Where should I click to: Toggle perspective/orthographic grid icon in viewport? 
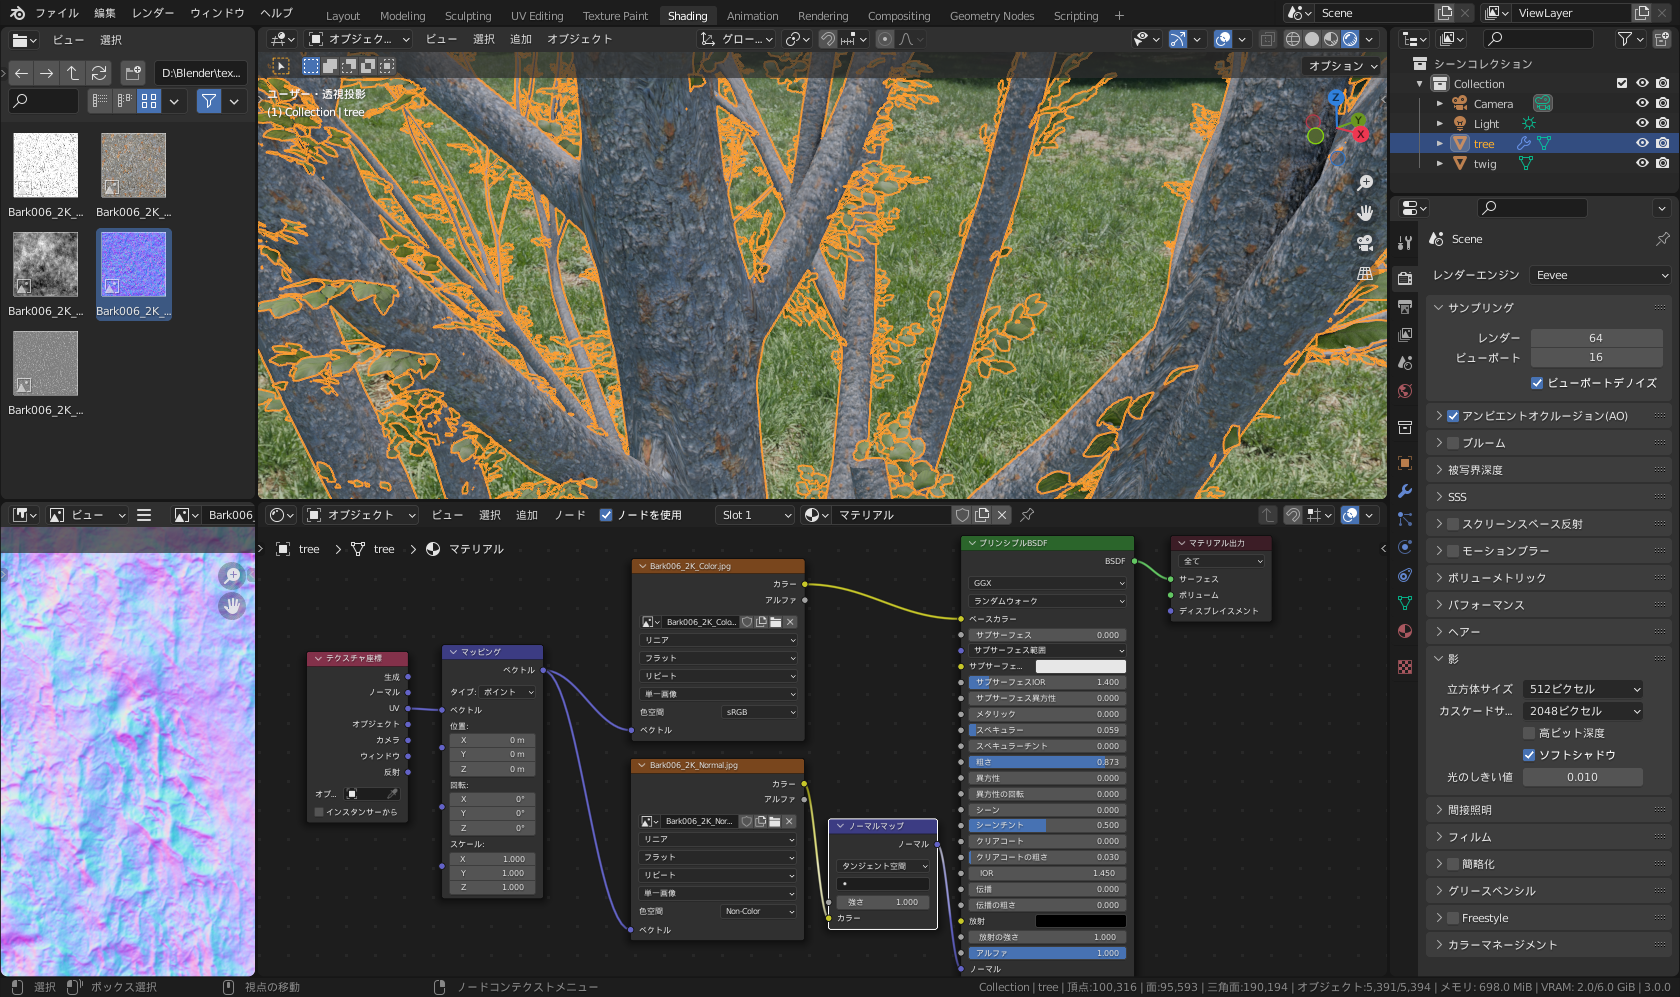pos(1365,273)
